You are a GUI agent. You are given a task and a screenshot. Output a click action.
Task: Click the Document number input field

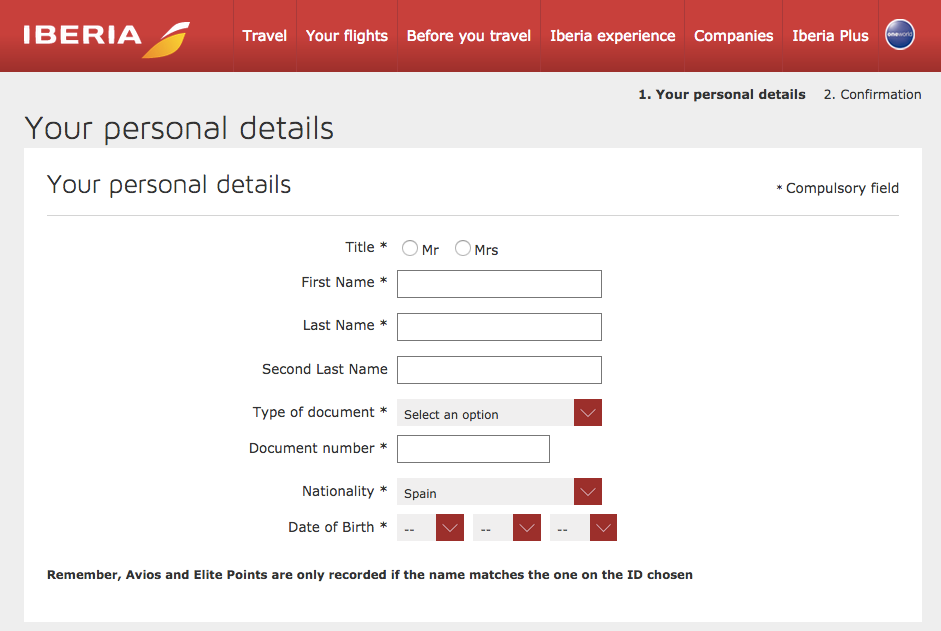pos(474,449)
